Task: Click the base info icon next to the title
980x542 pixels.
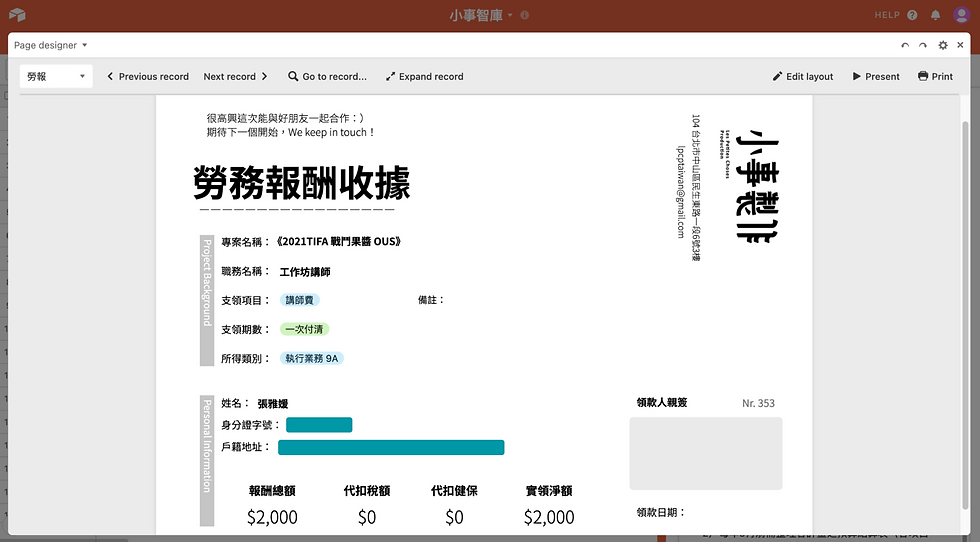Action: 524,15
